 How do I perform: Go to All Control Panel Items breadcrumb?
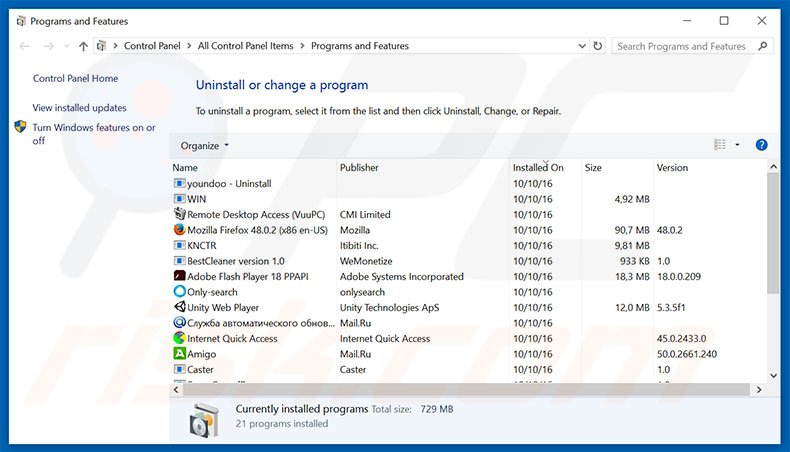245,46
